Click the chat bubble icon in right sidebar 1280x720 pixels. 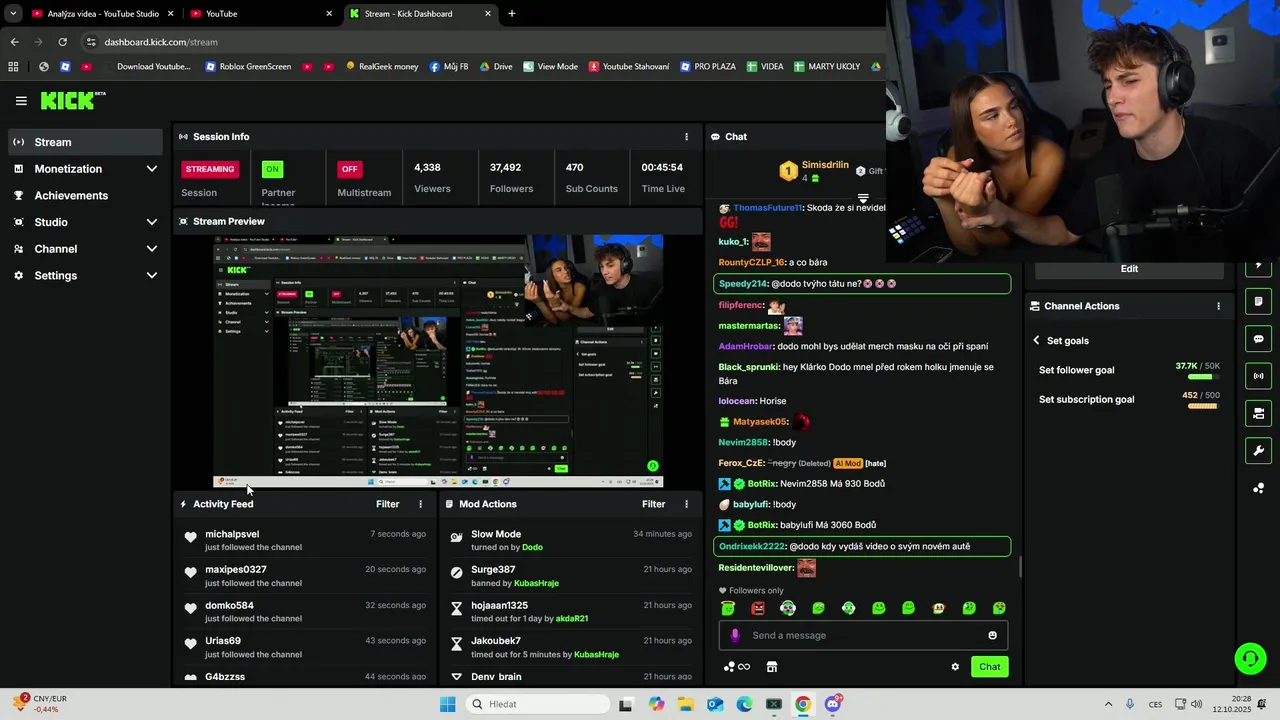click(x=1258, y=339)
